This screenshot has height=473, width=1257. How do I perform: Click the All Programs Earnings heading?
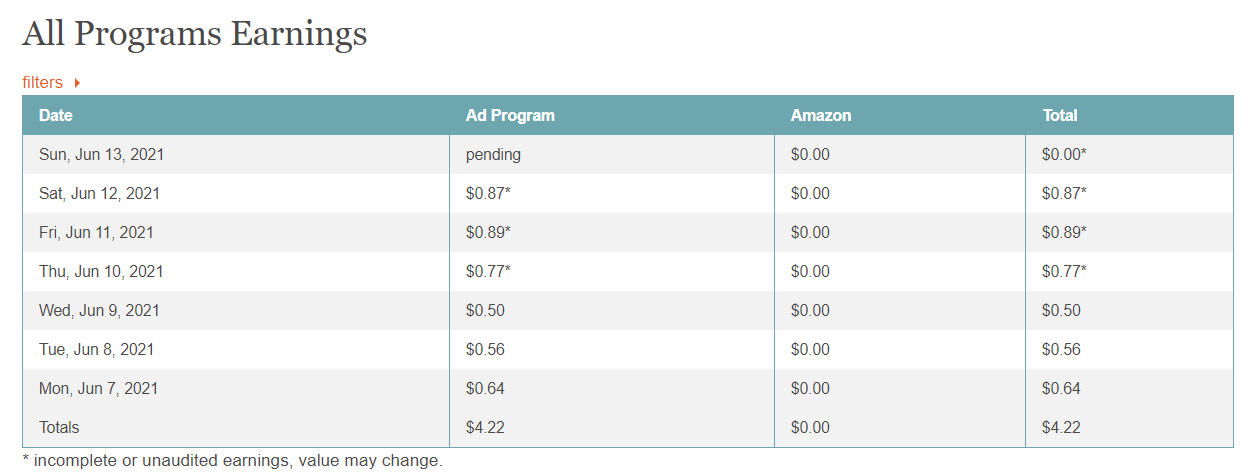pyautogui.click(x=195, y=34)
